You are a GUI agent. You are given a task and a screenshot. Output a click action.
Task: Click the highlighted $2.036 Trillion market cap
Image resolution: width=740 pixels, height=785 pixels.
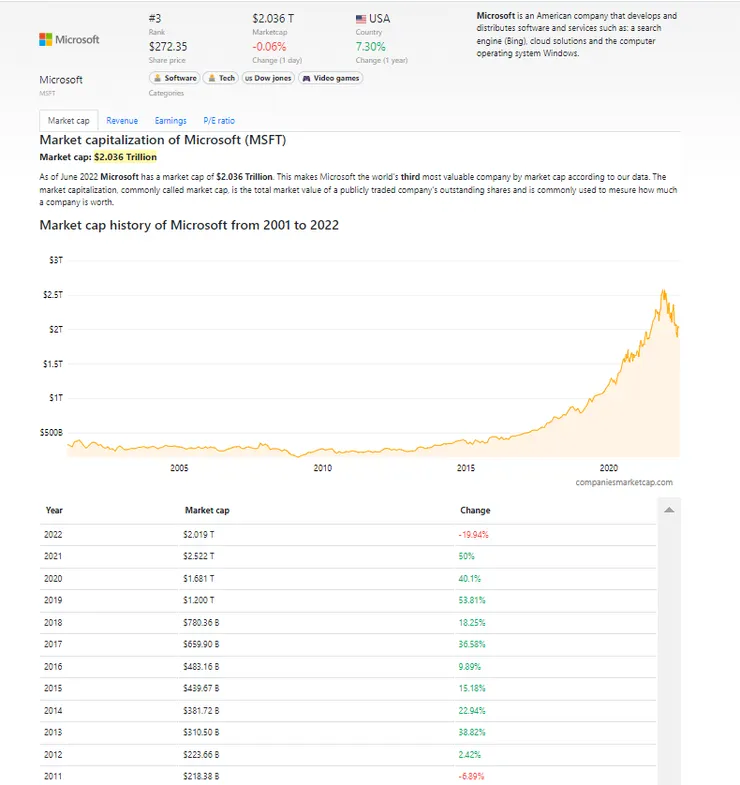pyautogui.click(x=125, y=157)
